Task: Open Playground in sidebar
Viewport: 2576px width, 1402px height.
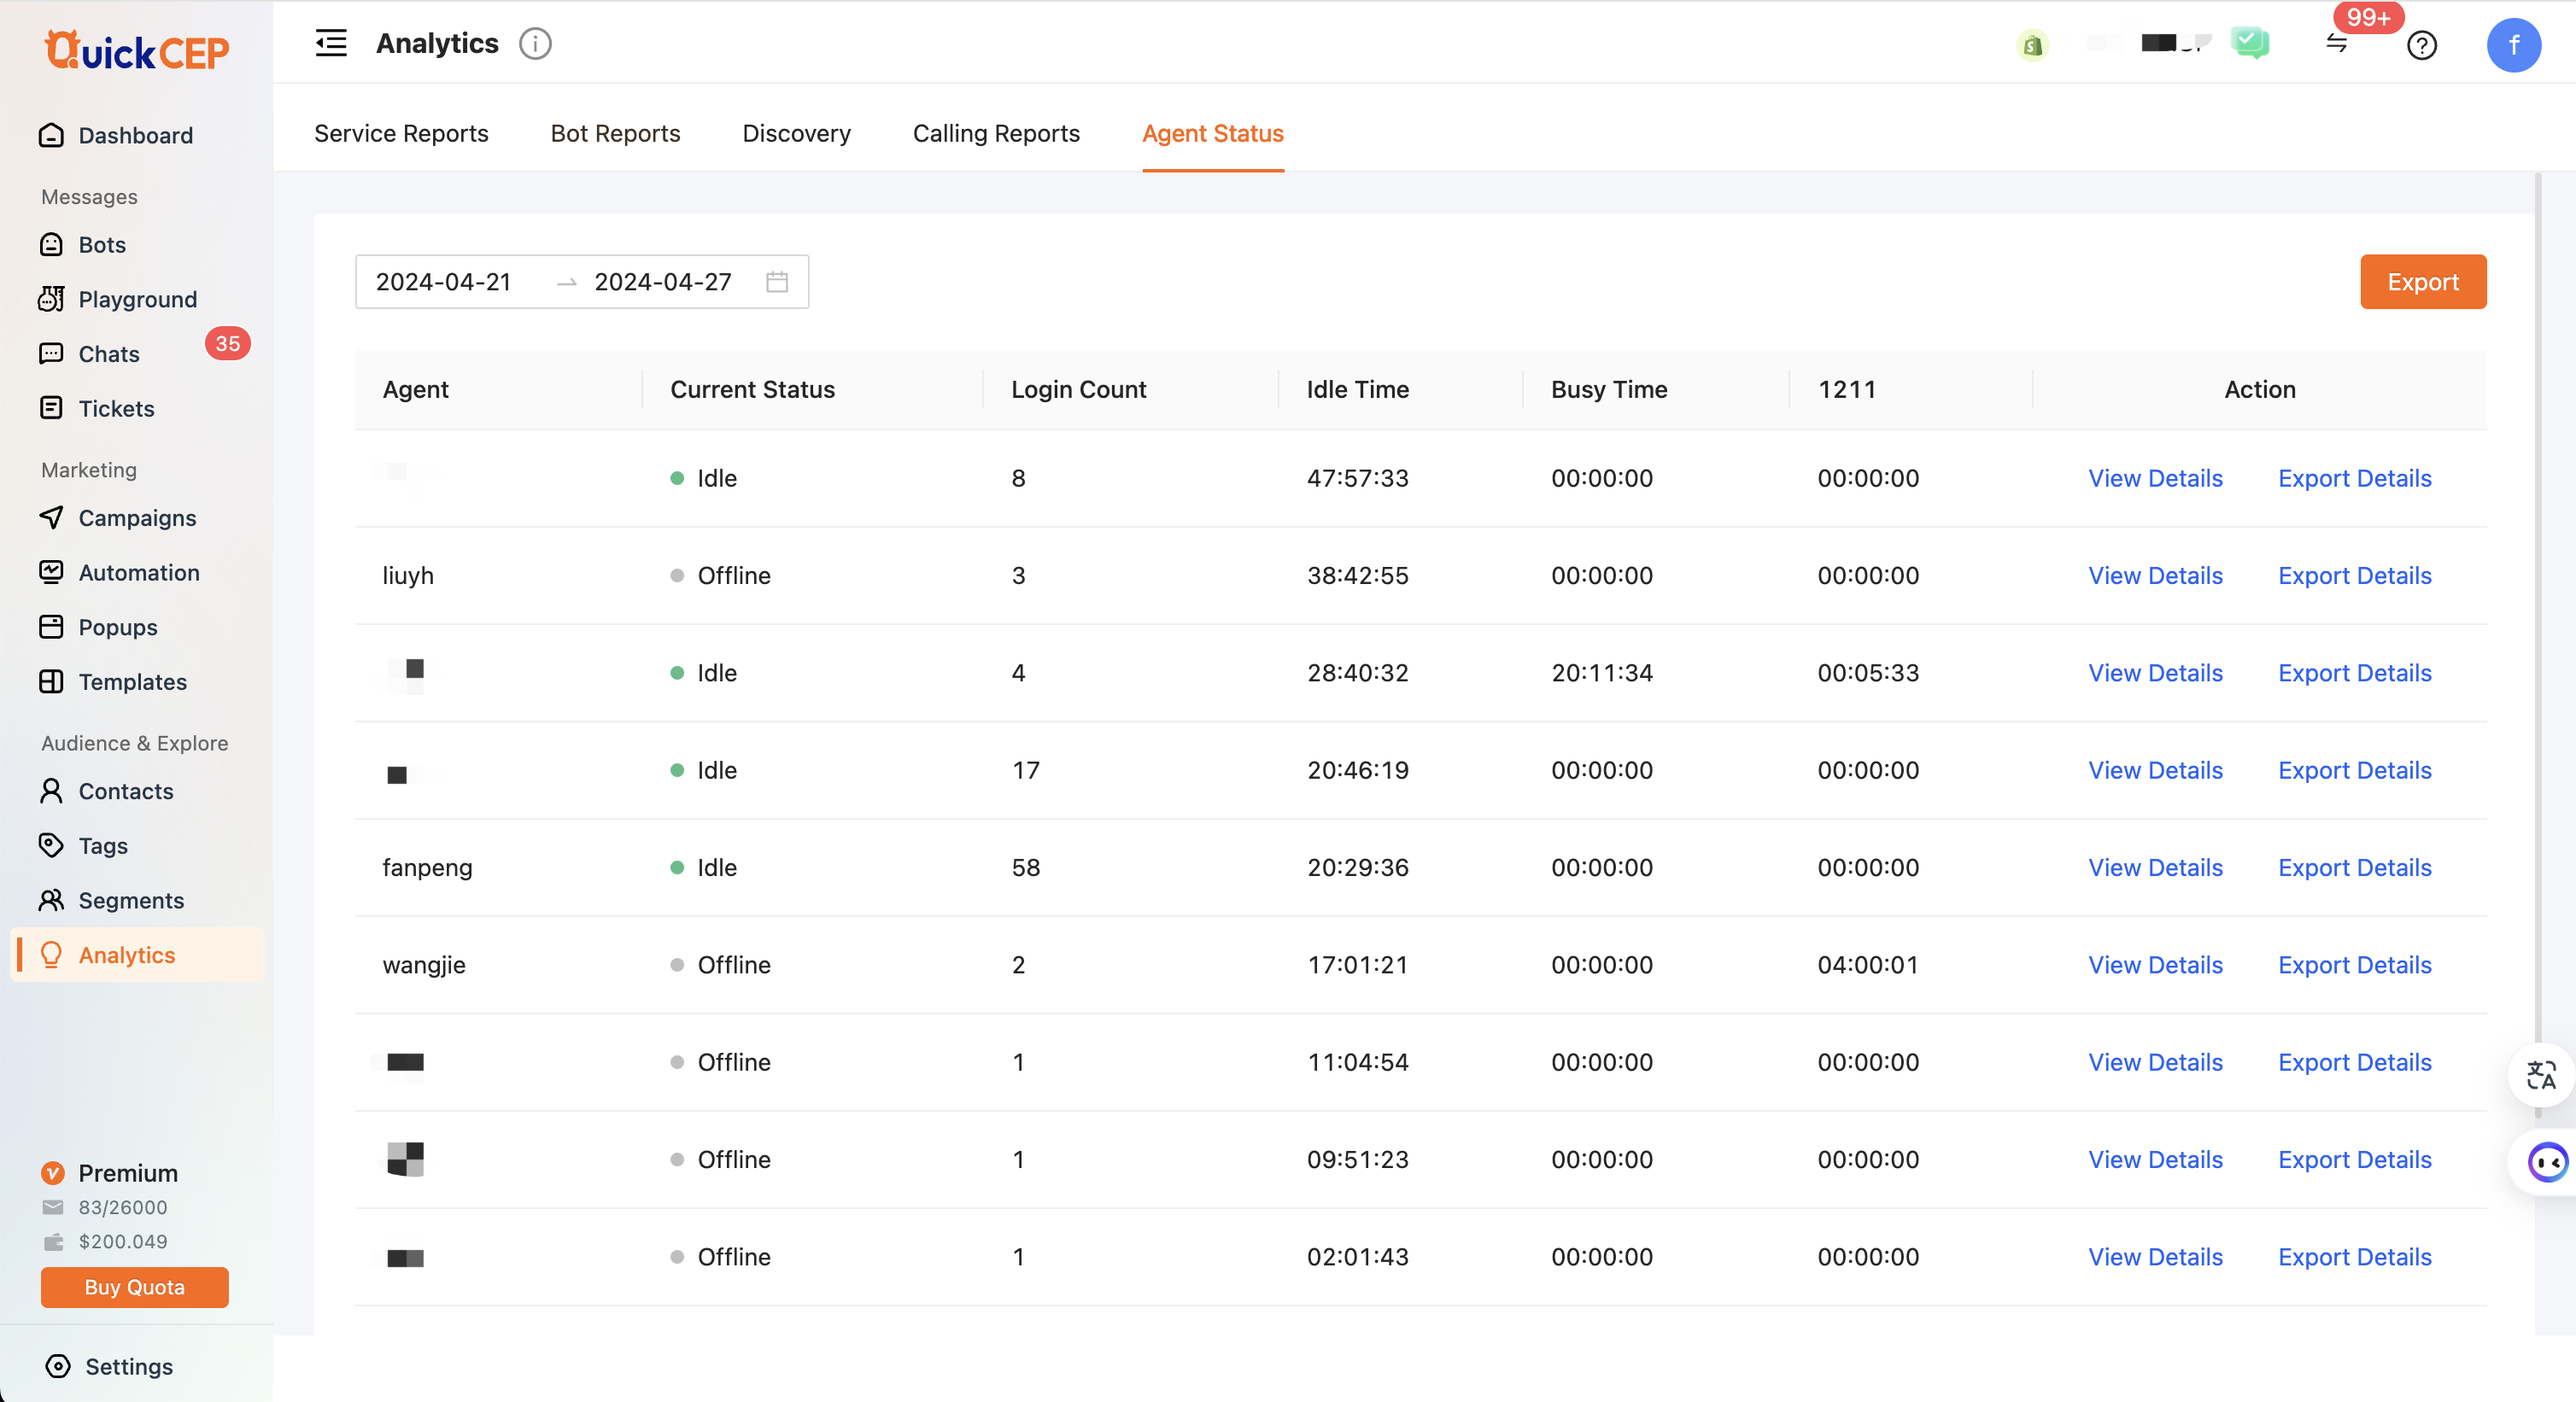Action: click(x=137, y=299)
